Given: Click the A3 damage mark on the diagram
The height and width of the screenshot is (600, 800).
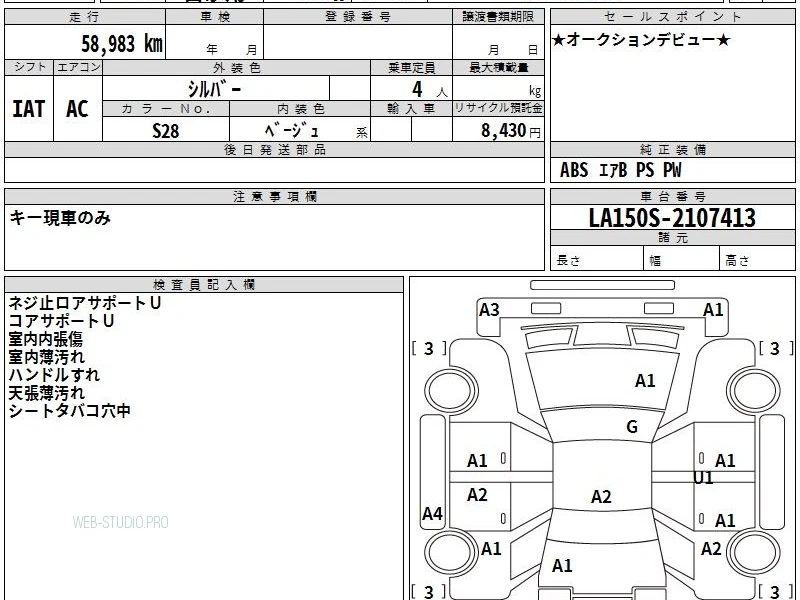Looking at the screenshot, I should (x=489, y=310).
